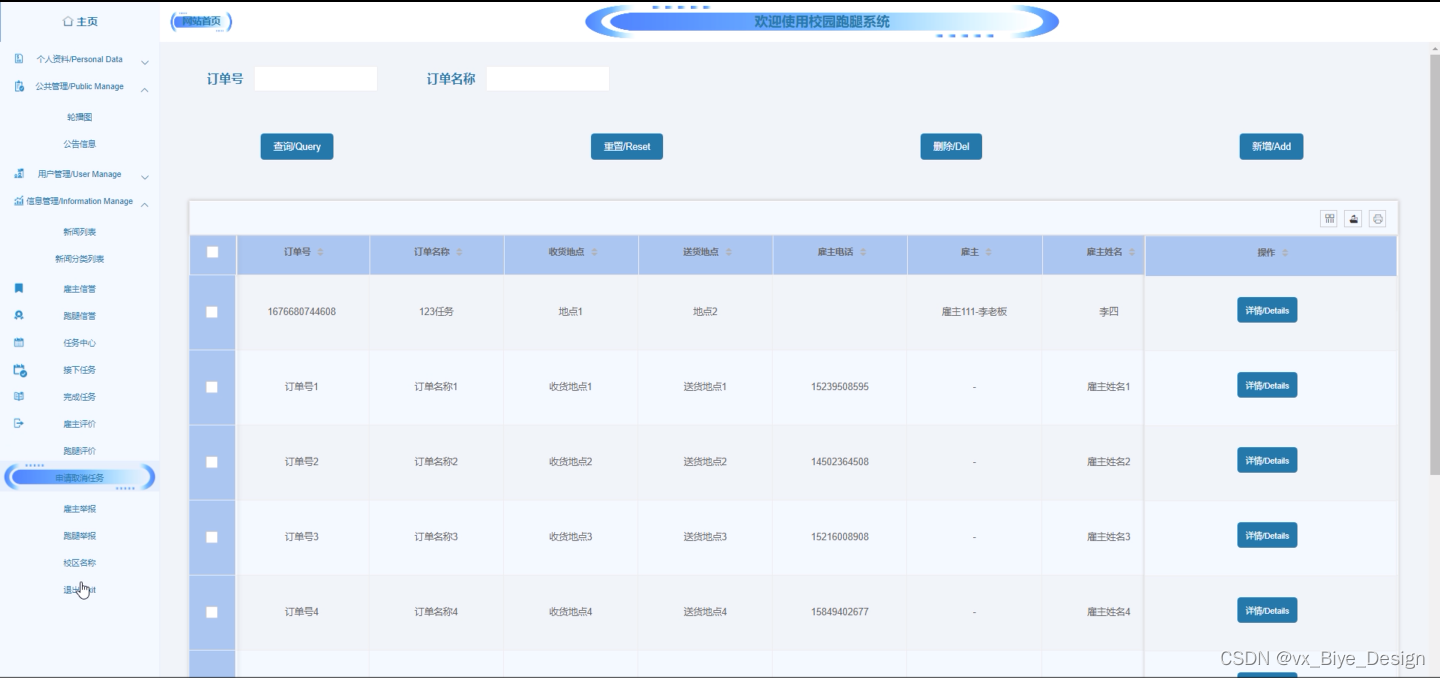Open Details for the 订单号4 row
Viewport: 1440px width, 678px height.
[1267, 611]
